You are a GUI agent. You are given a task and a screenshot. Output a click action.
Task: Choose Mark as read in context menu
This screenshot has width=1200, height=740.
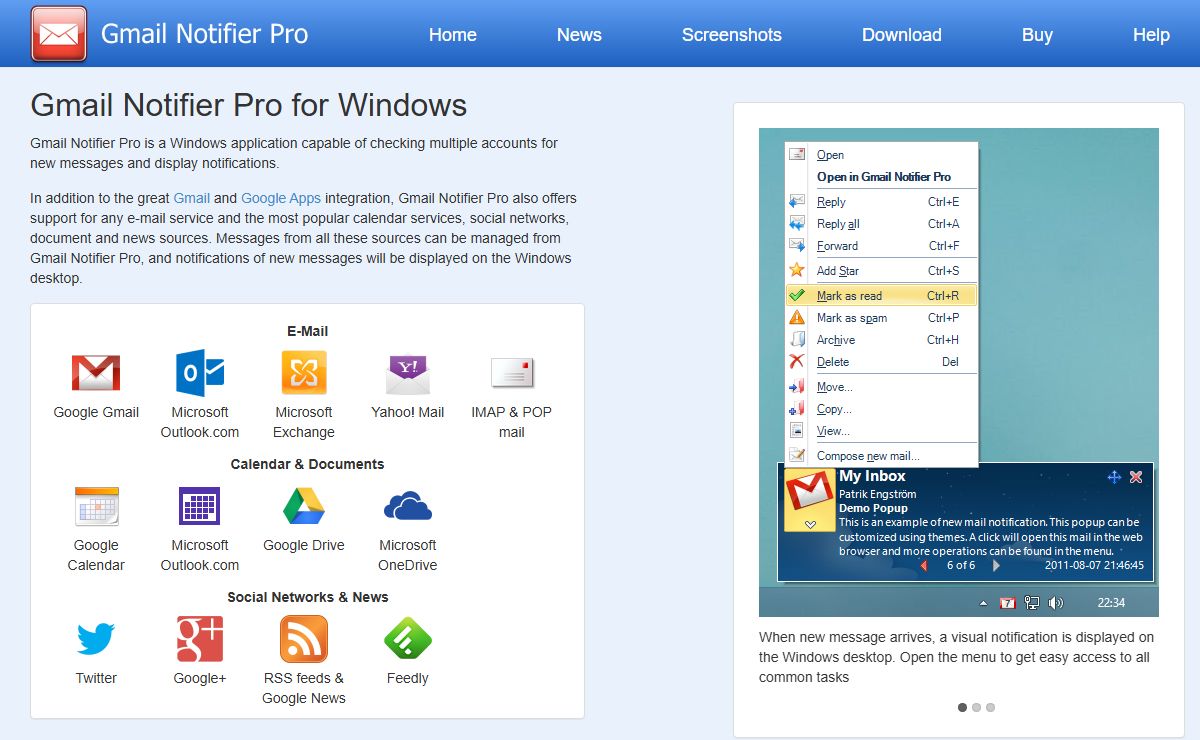coord(881,295)
